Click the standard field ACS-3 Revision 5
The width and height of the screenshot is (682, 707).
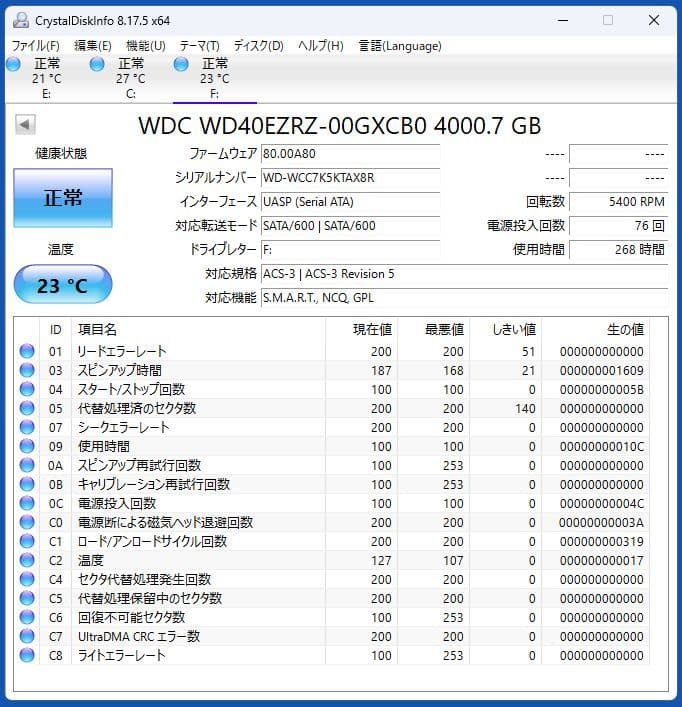pyautogui.click(x=465, y=274)
